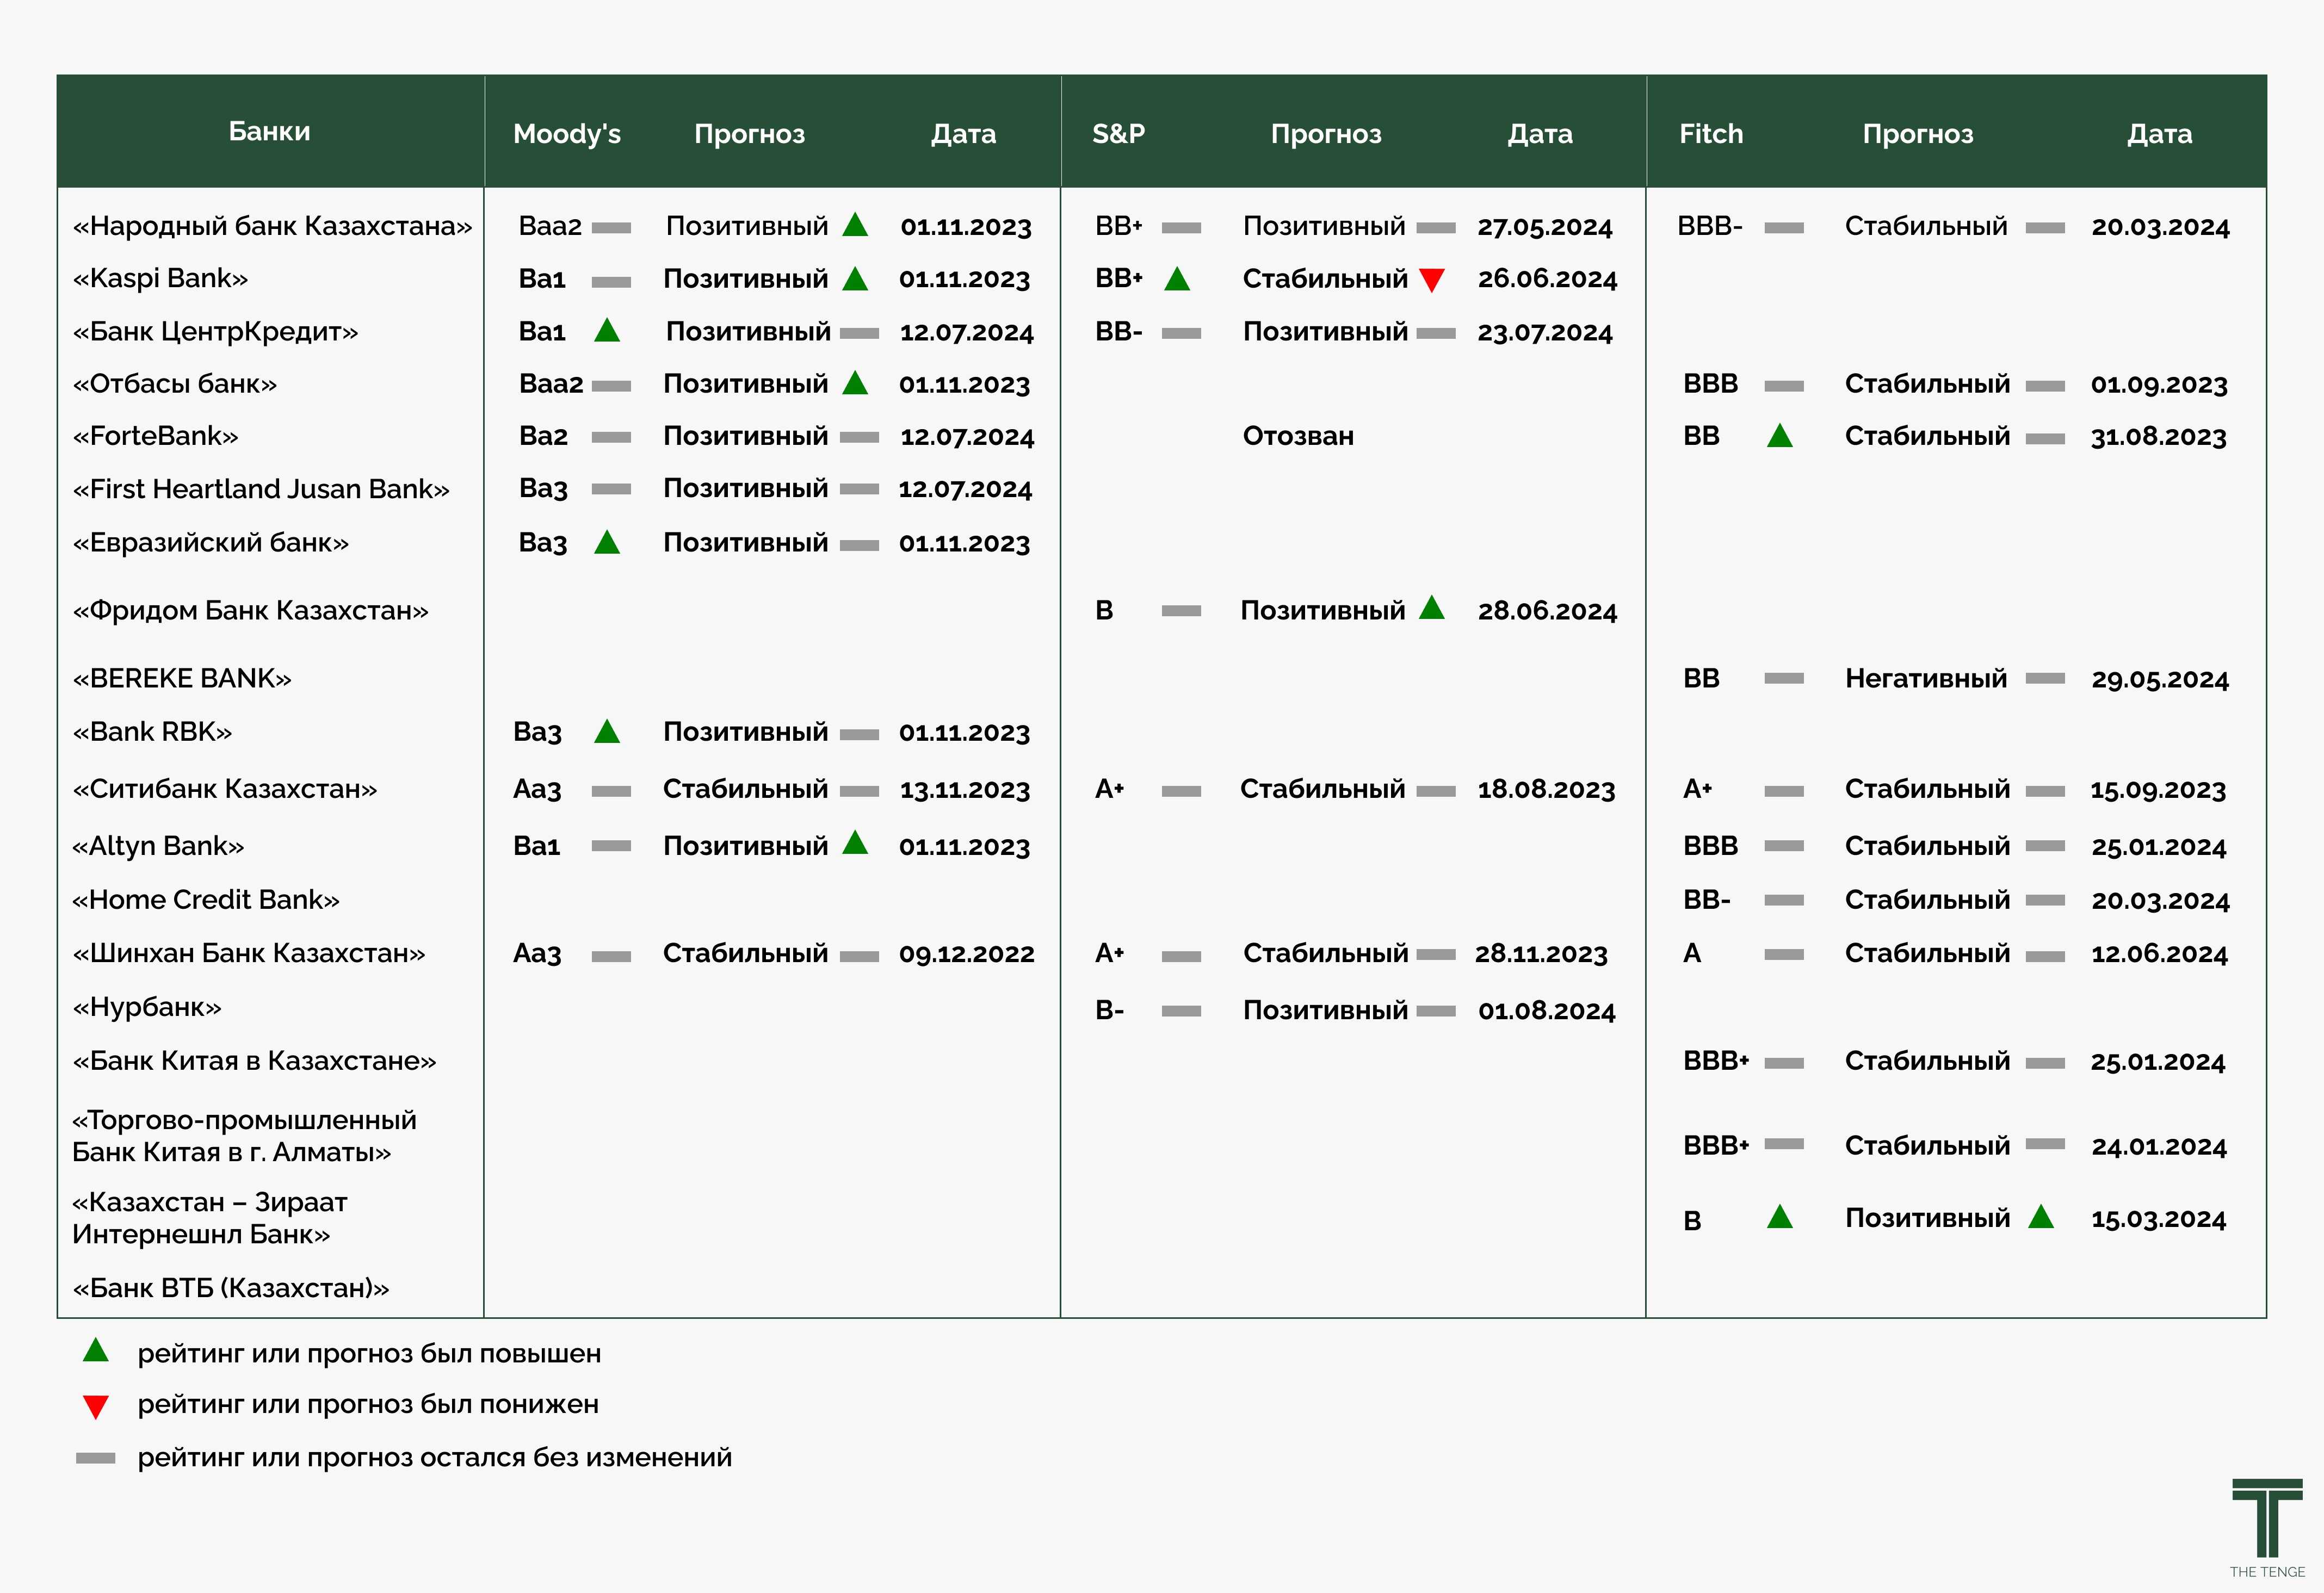Click gray bar after BEREKE BANK Негативный forecast
The image size is (2324, 1593).
[2045, 679]
